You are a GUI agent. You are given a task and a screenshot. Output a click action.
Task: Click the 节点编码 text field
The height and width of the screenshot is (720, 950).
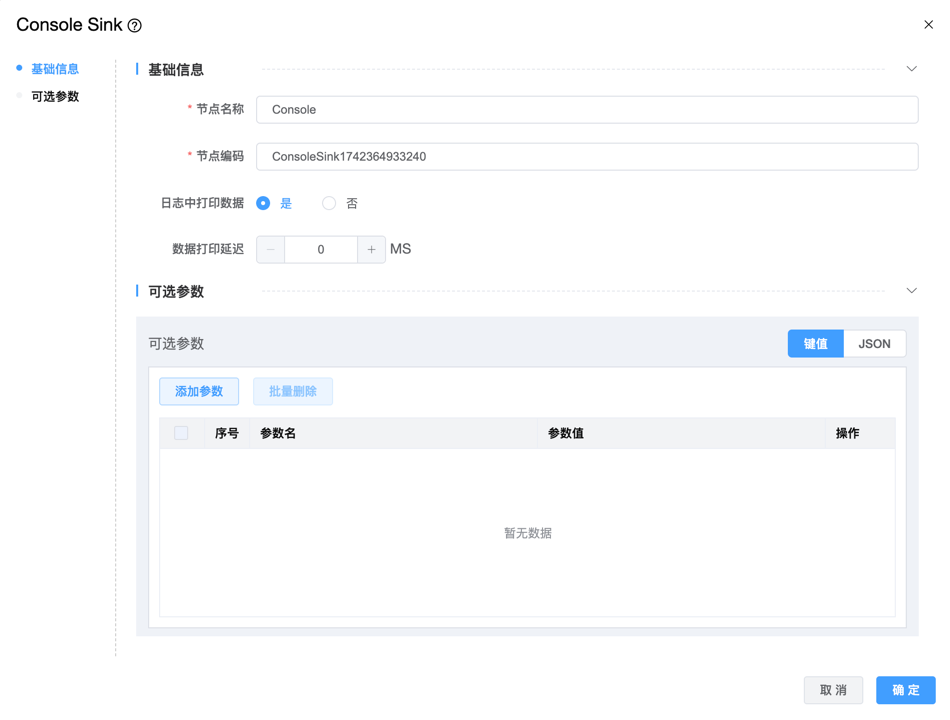point(587,157)
